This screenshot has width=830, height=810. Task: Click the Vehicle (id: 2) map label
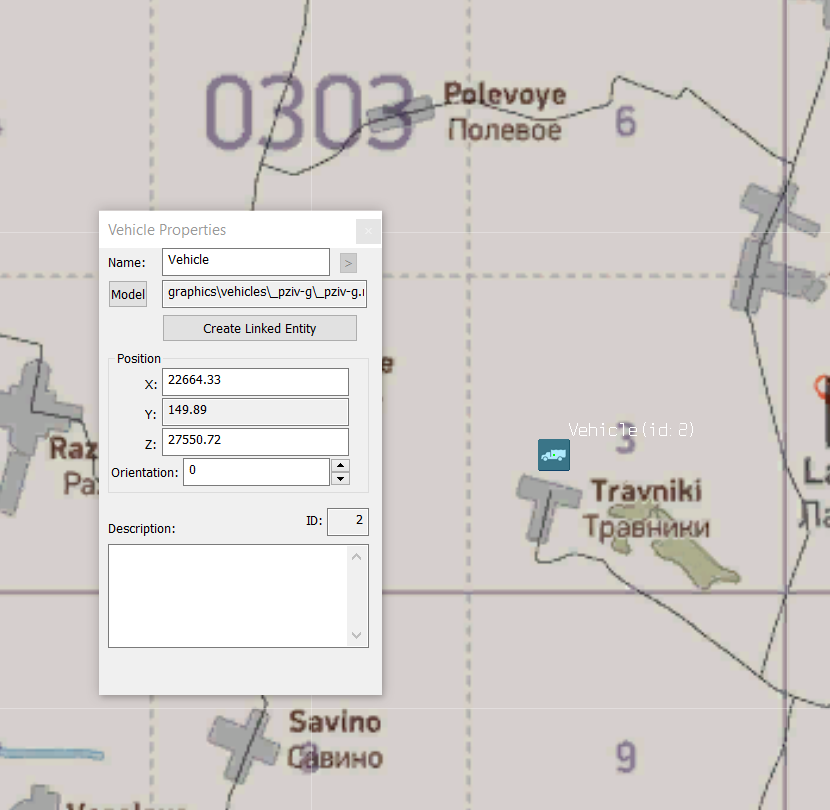(x=630, y=429)
